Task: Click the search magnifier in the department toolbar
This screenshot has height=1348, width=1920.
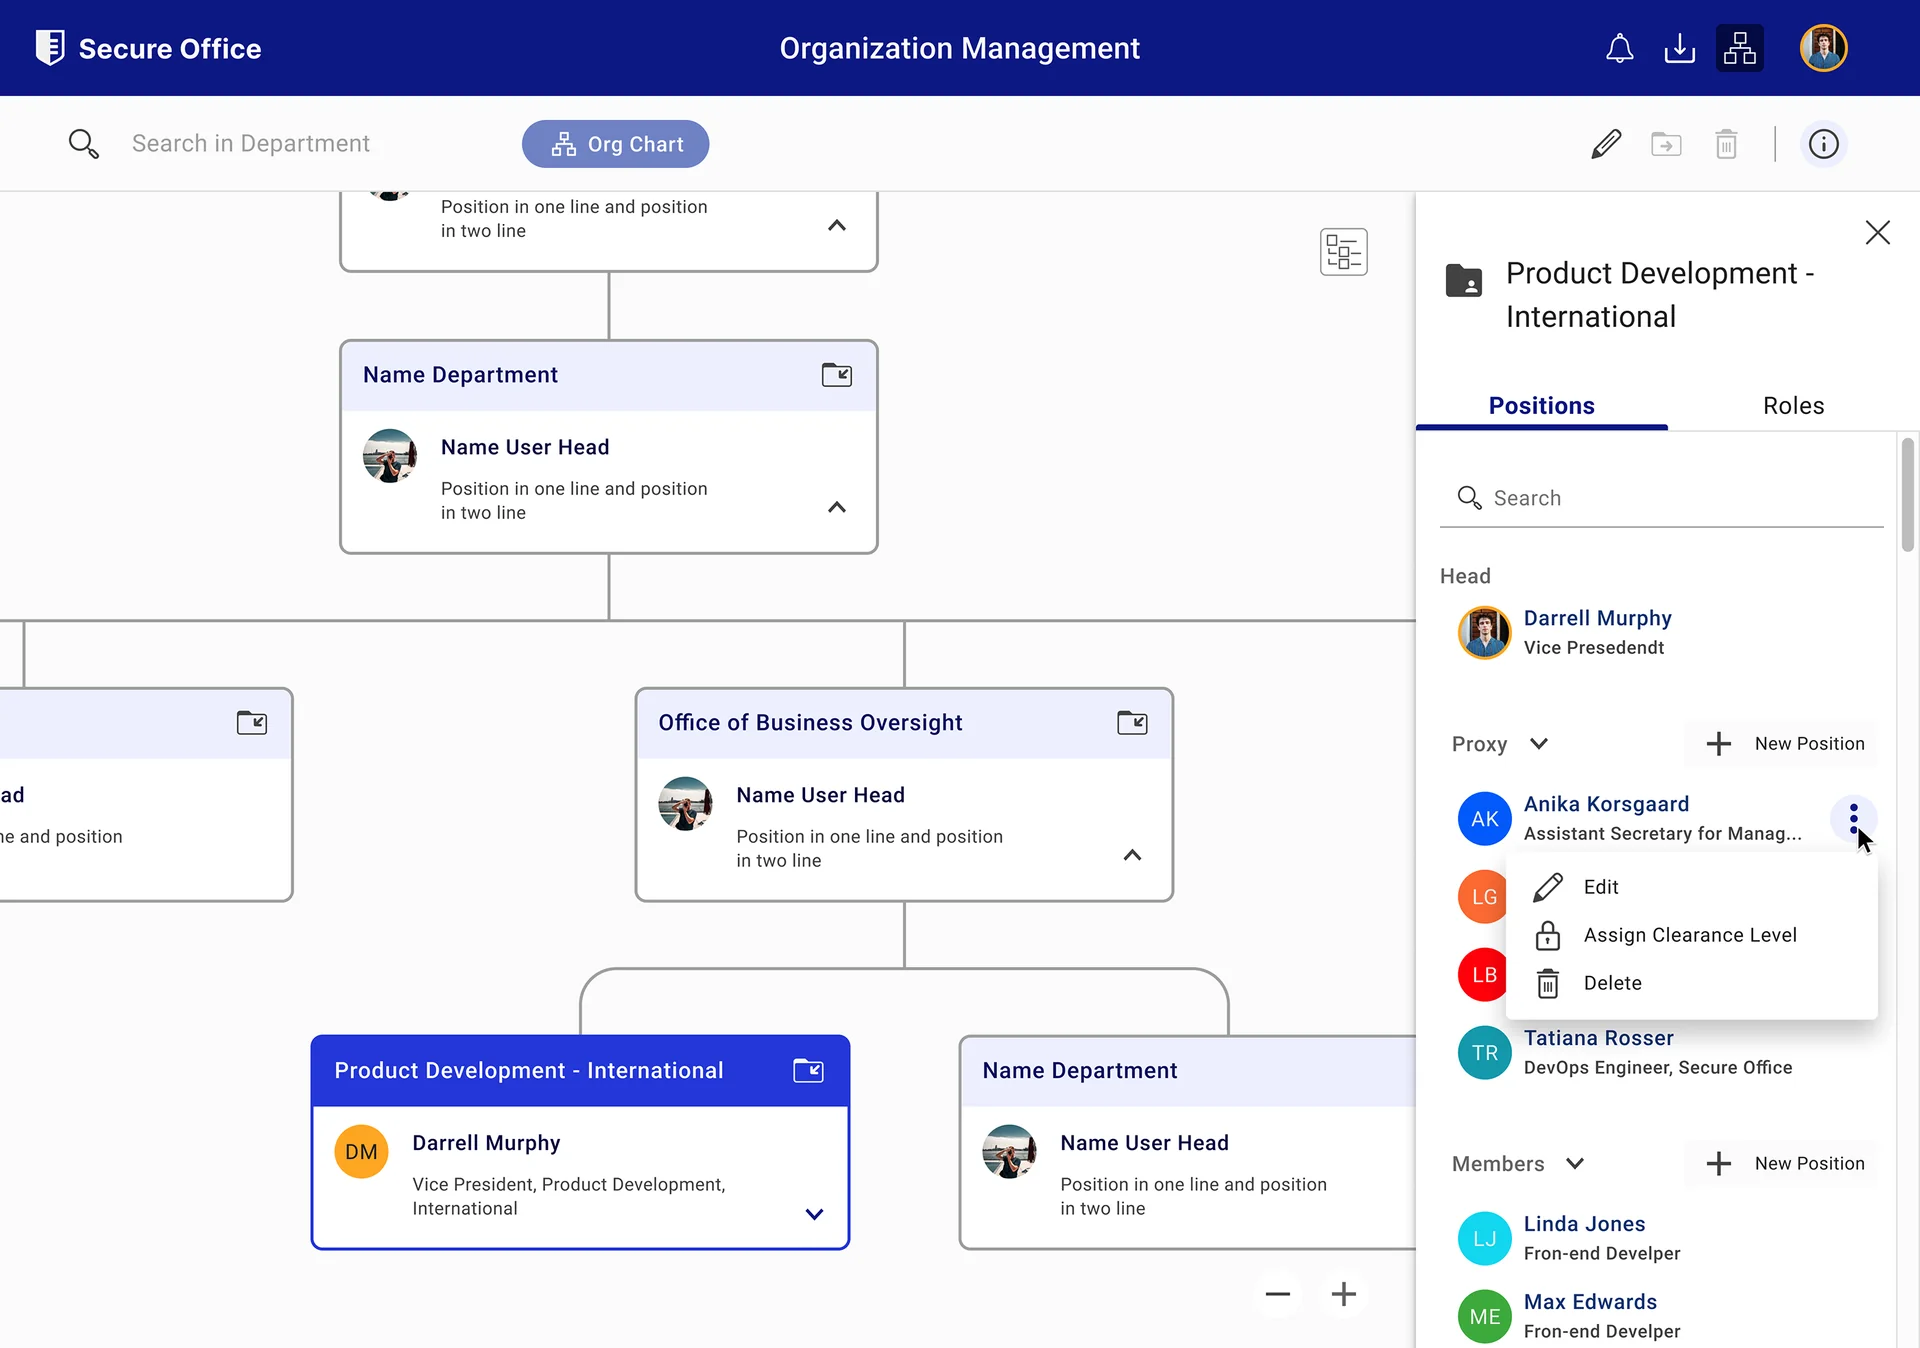Action: 83,144
